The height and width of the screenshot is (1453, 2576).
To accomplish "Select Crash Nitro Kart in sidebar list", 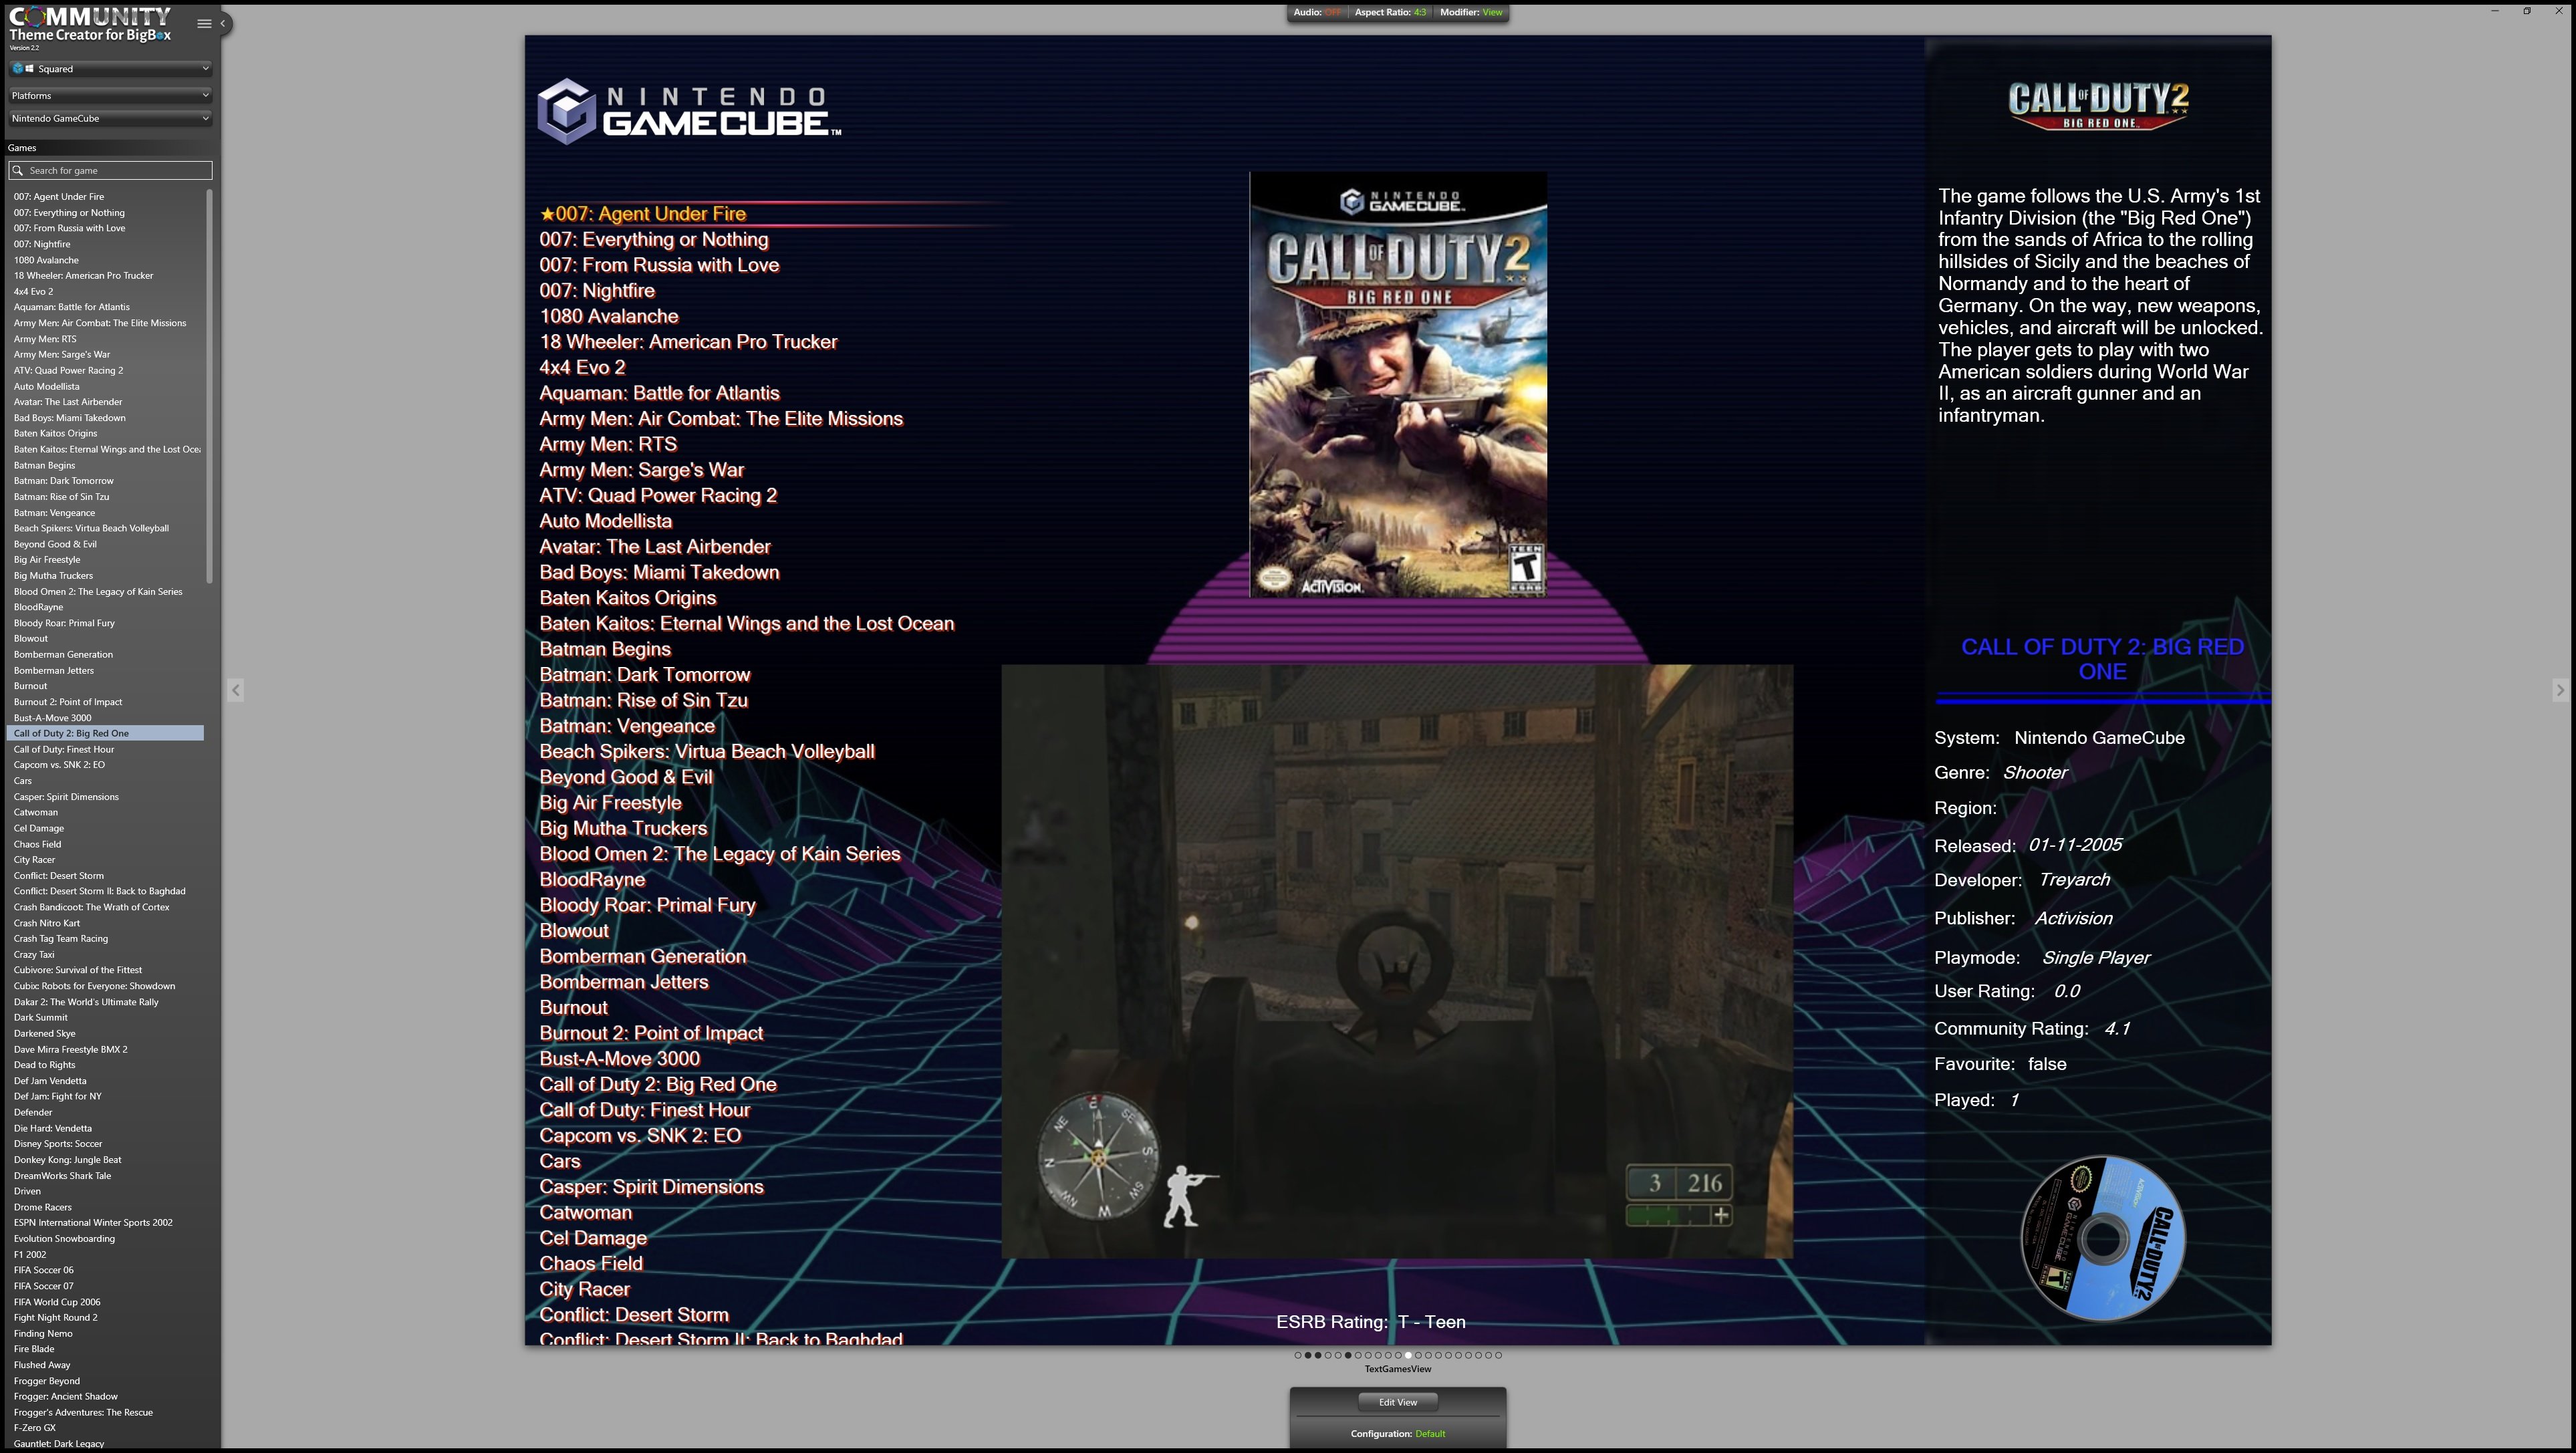I will (47, 923).
